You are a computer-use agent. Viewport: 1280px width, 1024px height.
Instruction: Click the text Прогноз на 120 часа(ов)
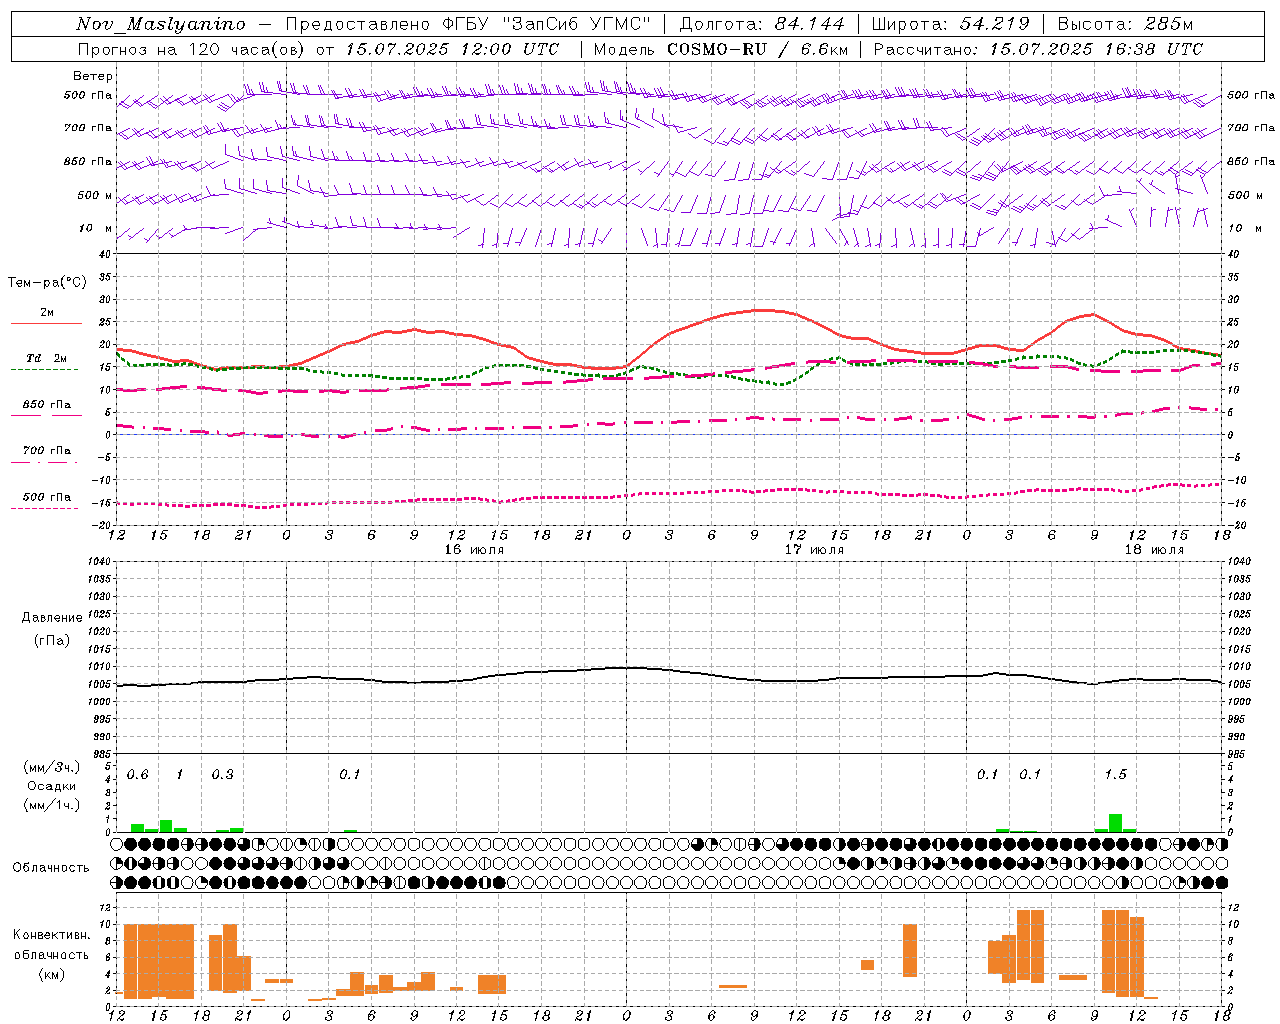click(x=192, y=49)
